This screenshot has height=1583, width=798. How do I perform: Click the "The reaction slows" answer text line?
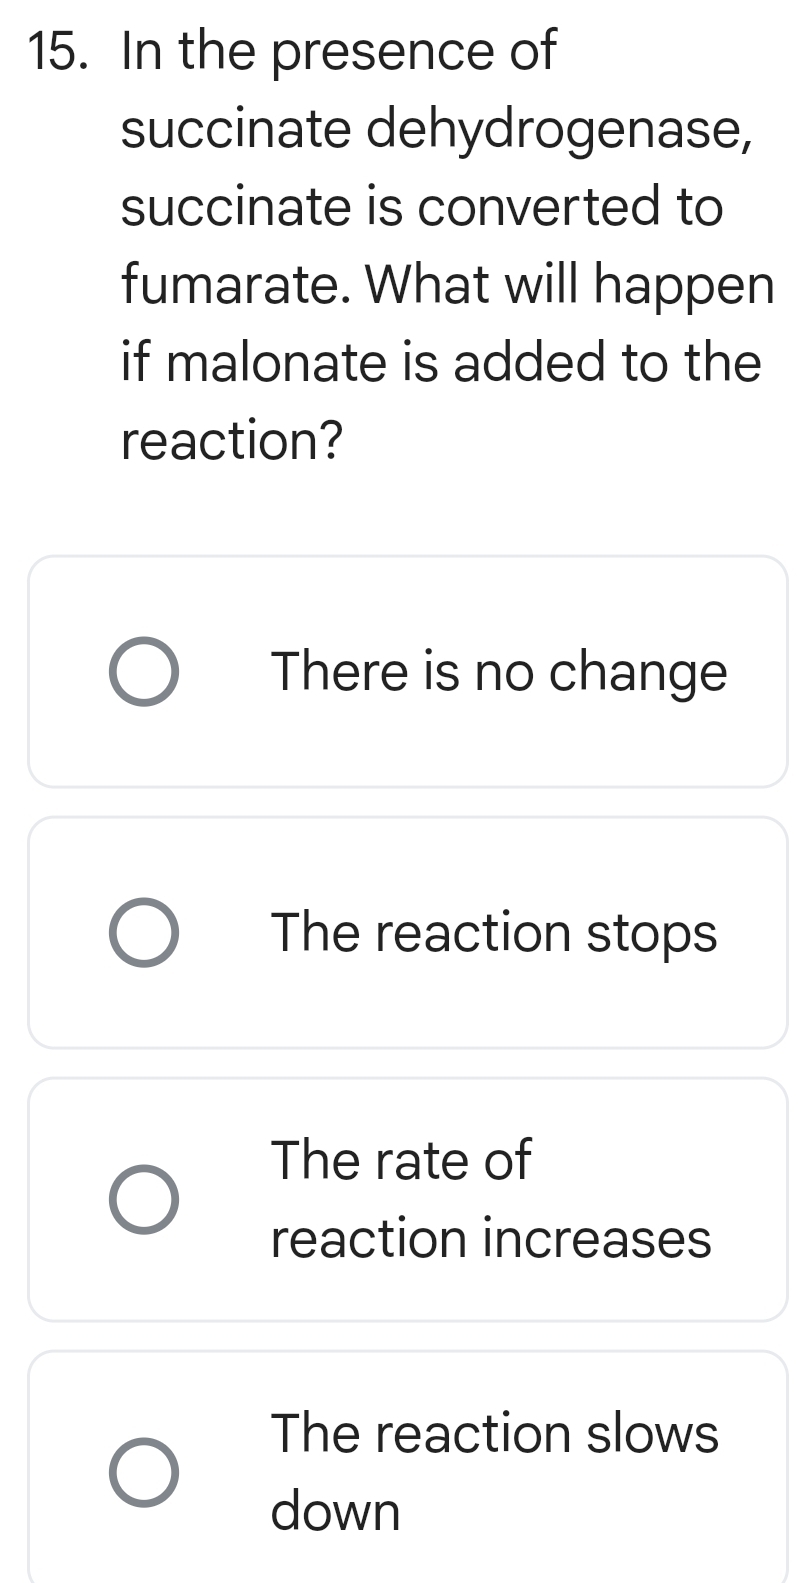[494, 1433]
